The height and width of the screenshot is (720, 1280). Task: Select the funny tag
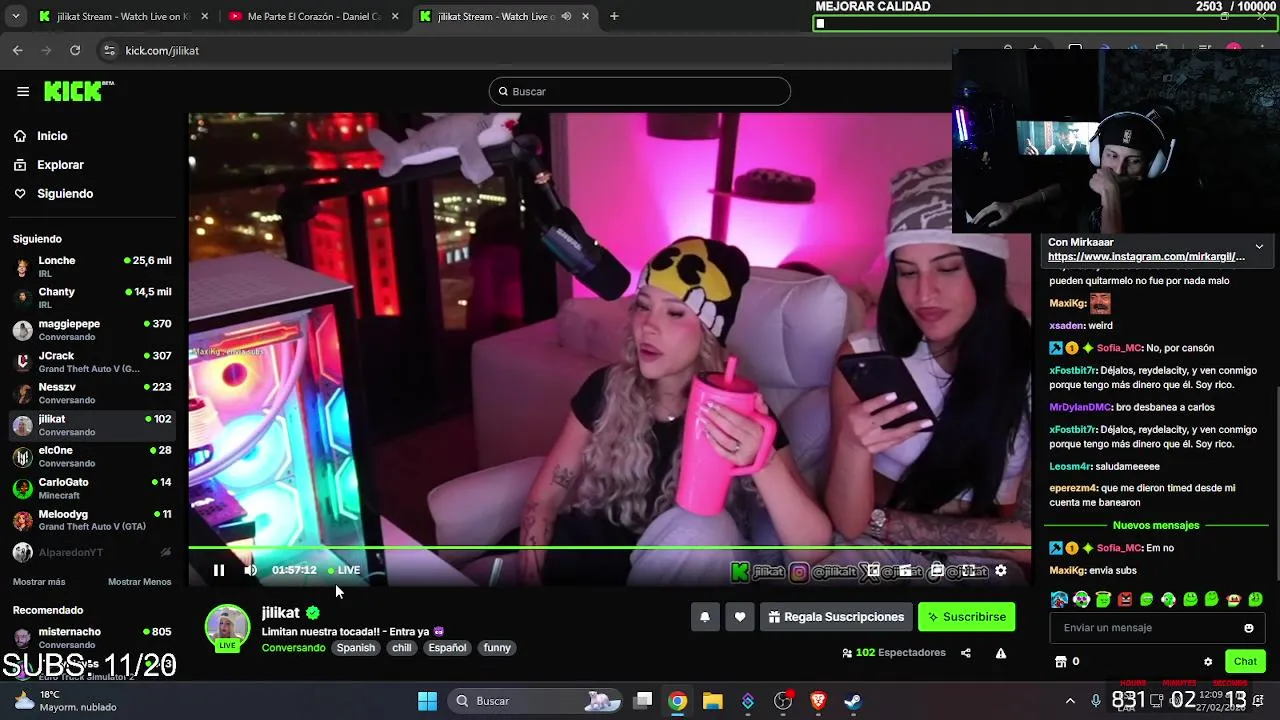(x=497, y=648)
